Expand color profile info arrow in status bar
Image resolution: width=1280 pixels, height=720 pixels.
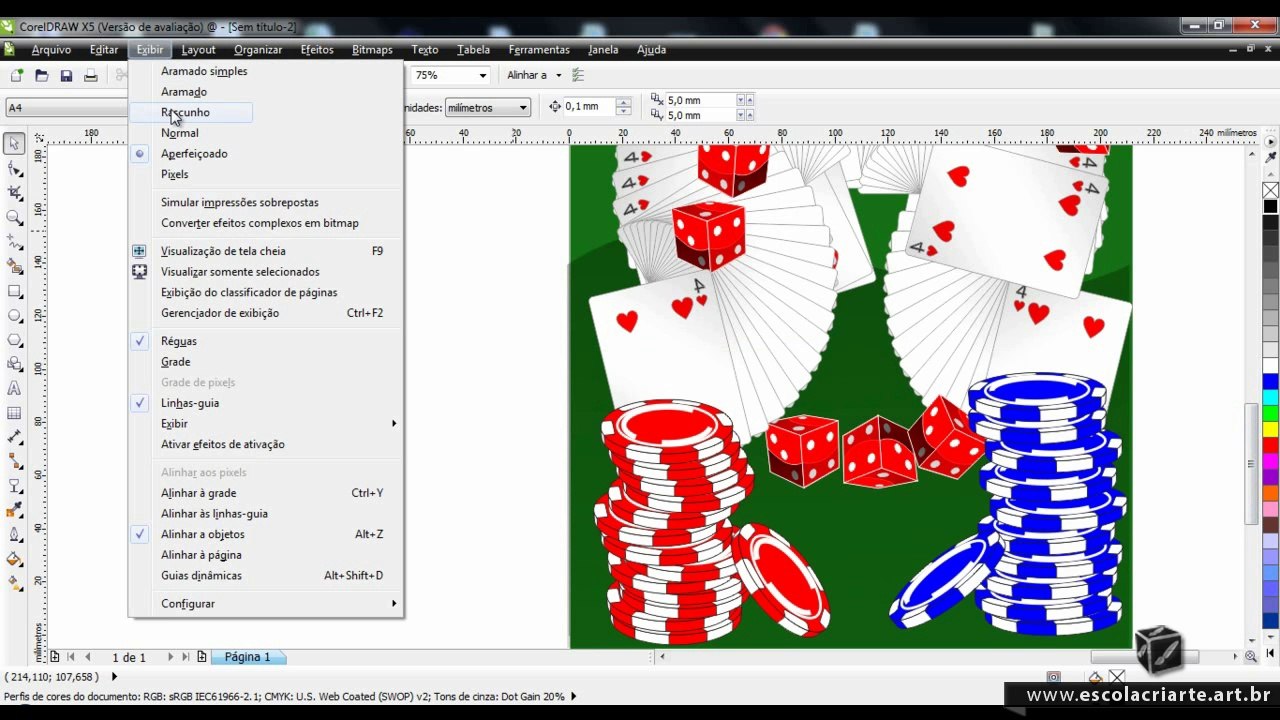tap(574, 697)
